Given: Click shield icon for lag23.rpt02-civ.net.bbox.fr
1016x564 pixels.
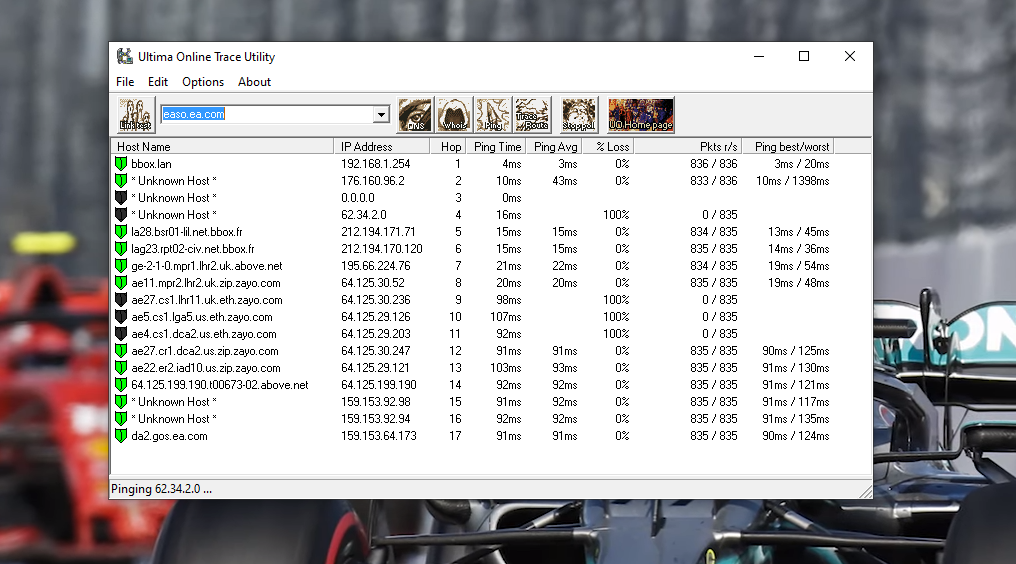Looking at the screenshot, I should click(121, 248).
